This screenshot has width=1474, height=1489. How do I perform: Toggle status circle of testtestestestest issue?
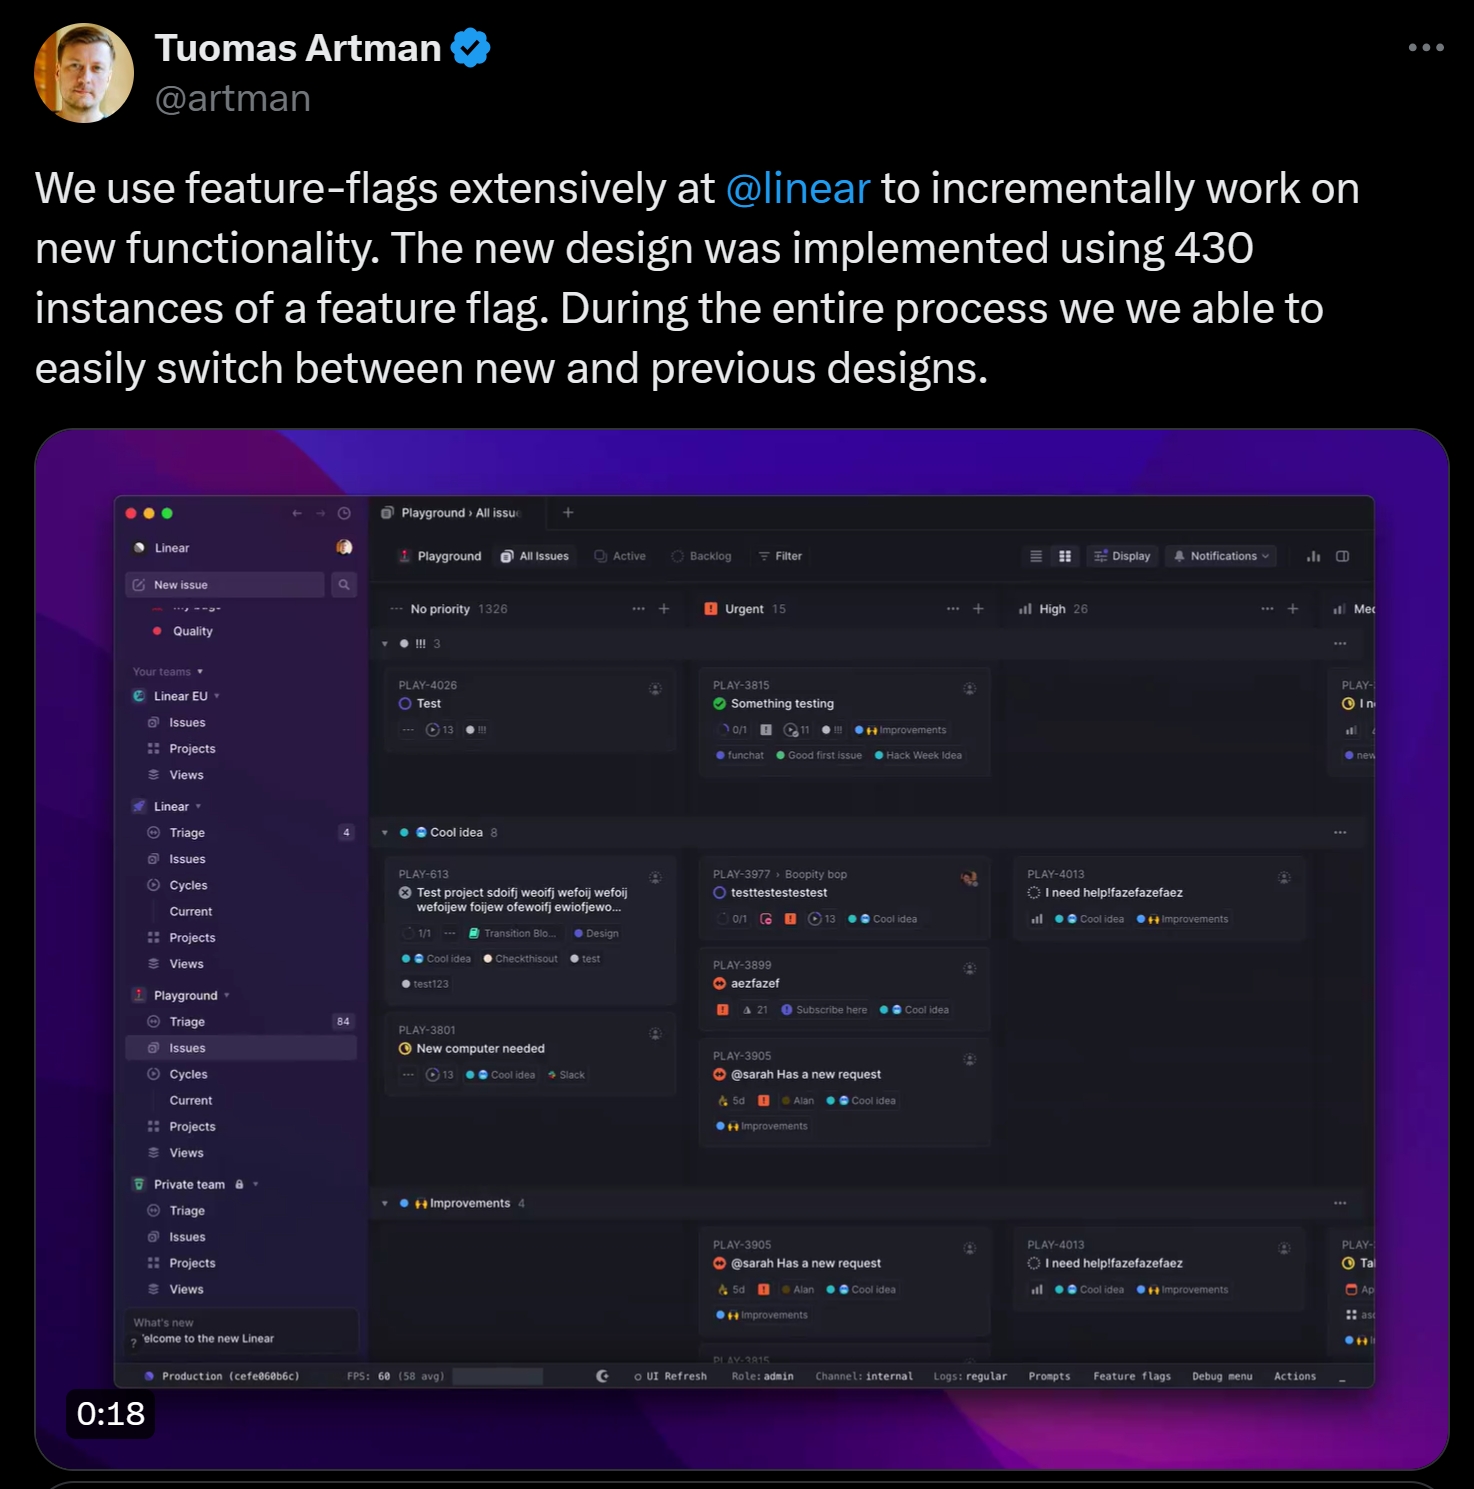click(720, 893)
